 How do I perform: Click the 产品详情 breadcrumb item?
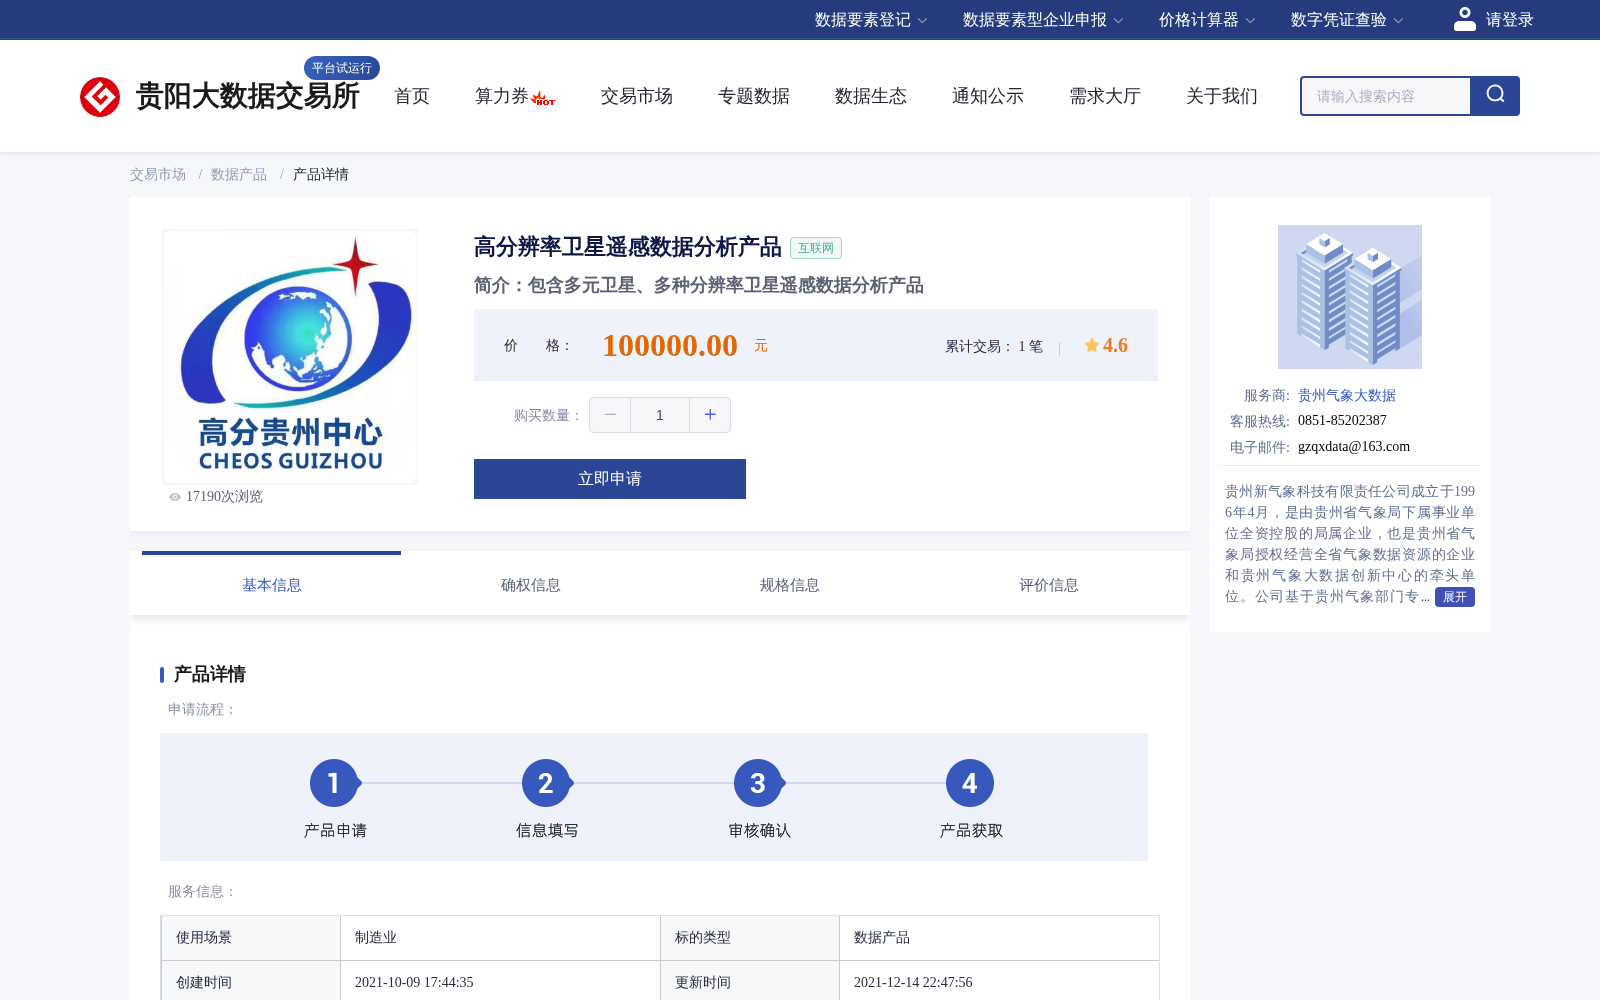tap(320, 174)
